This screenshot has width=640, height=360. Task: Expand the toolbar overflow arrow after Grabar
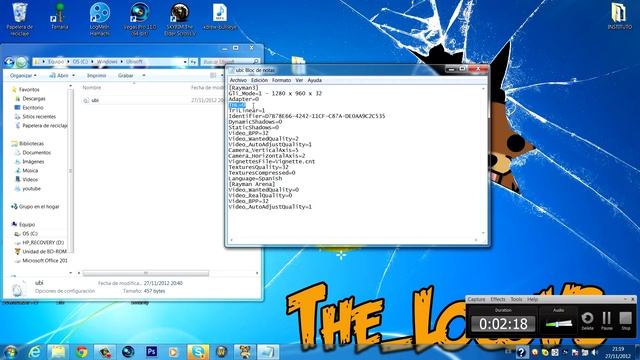[x=144, y=76]
